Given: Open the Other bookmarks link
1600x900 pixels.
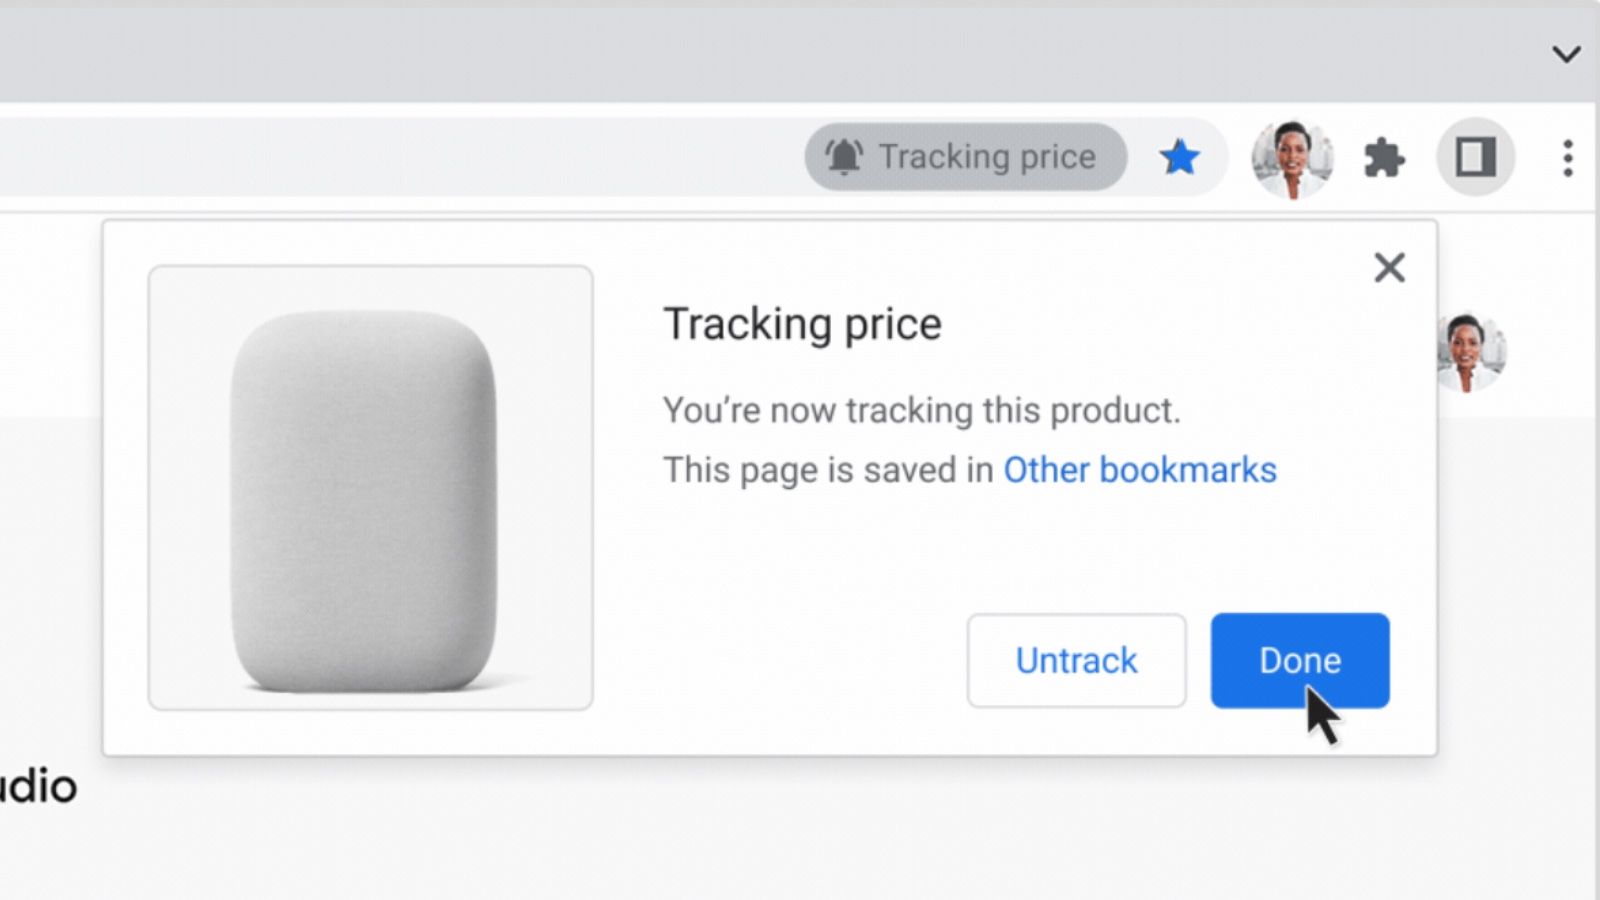Looking at the screenshot, I should click(x=1139, y=470).
